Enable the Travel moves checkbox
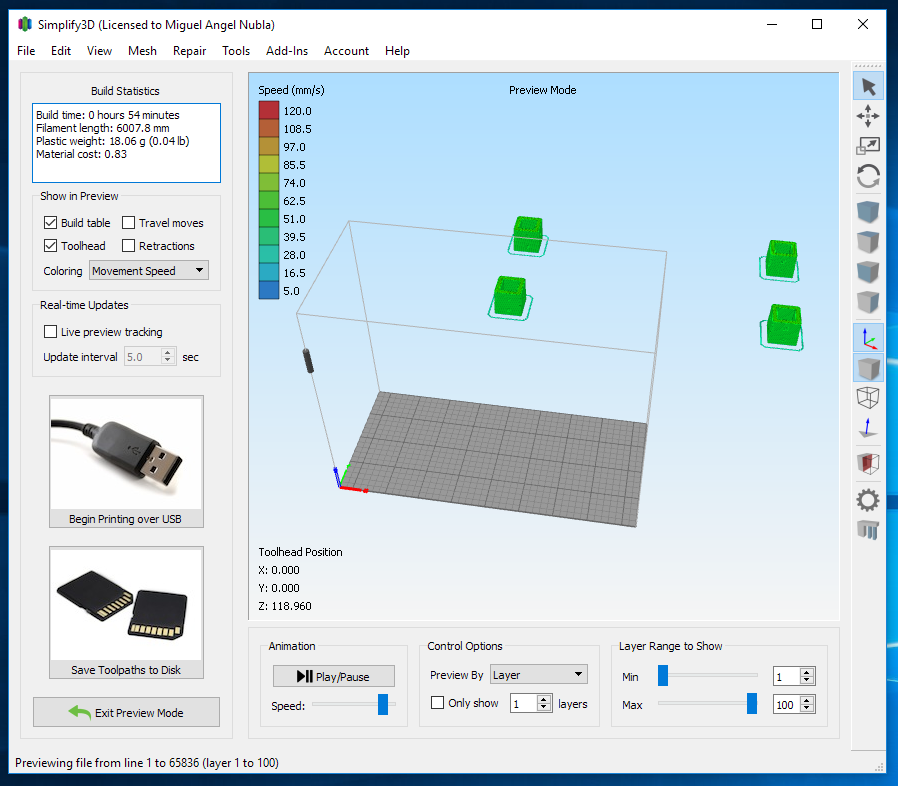Image resolution: width=898 pixels, height=786 pixels. click(128, 222)
